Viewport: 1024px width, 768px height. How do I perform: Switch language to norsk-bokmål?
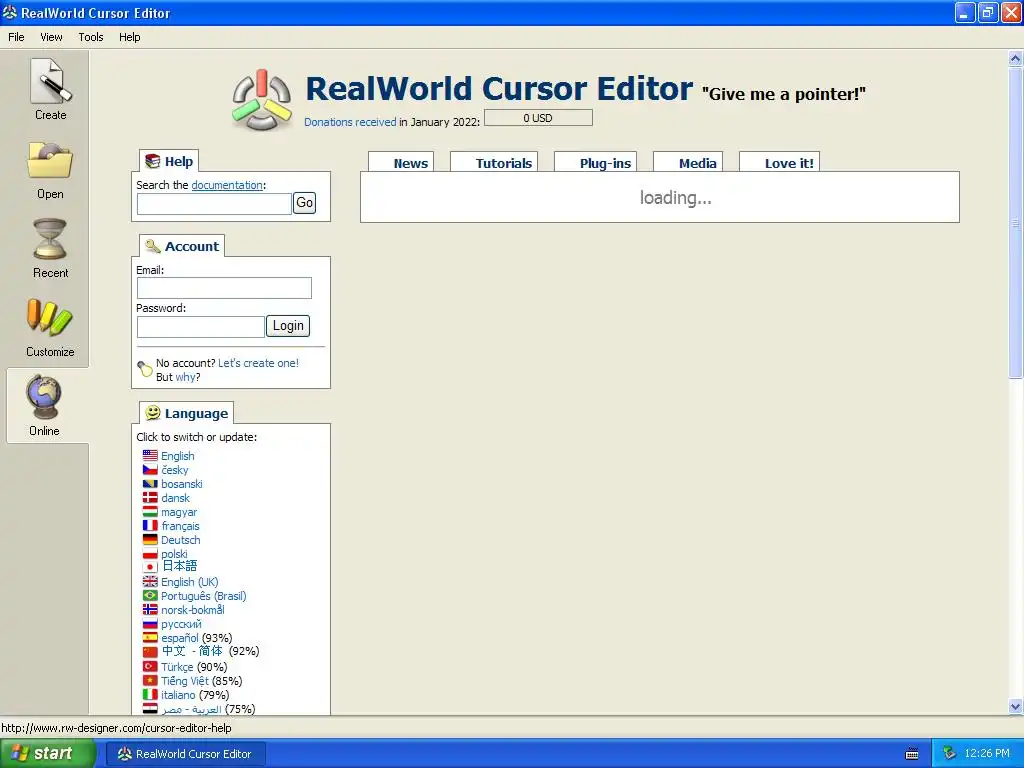(193, 609)
